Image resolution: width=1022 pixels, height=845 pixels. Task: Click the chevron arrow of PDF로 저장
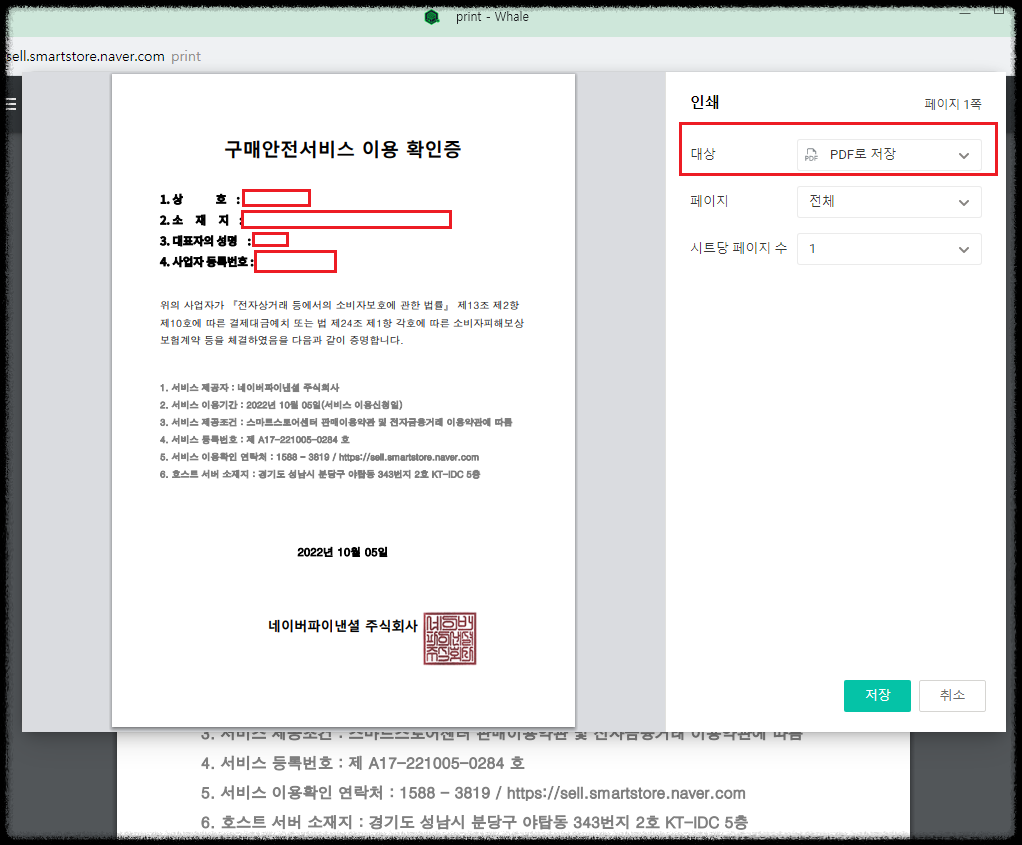[x=964, y=155]
